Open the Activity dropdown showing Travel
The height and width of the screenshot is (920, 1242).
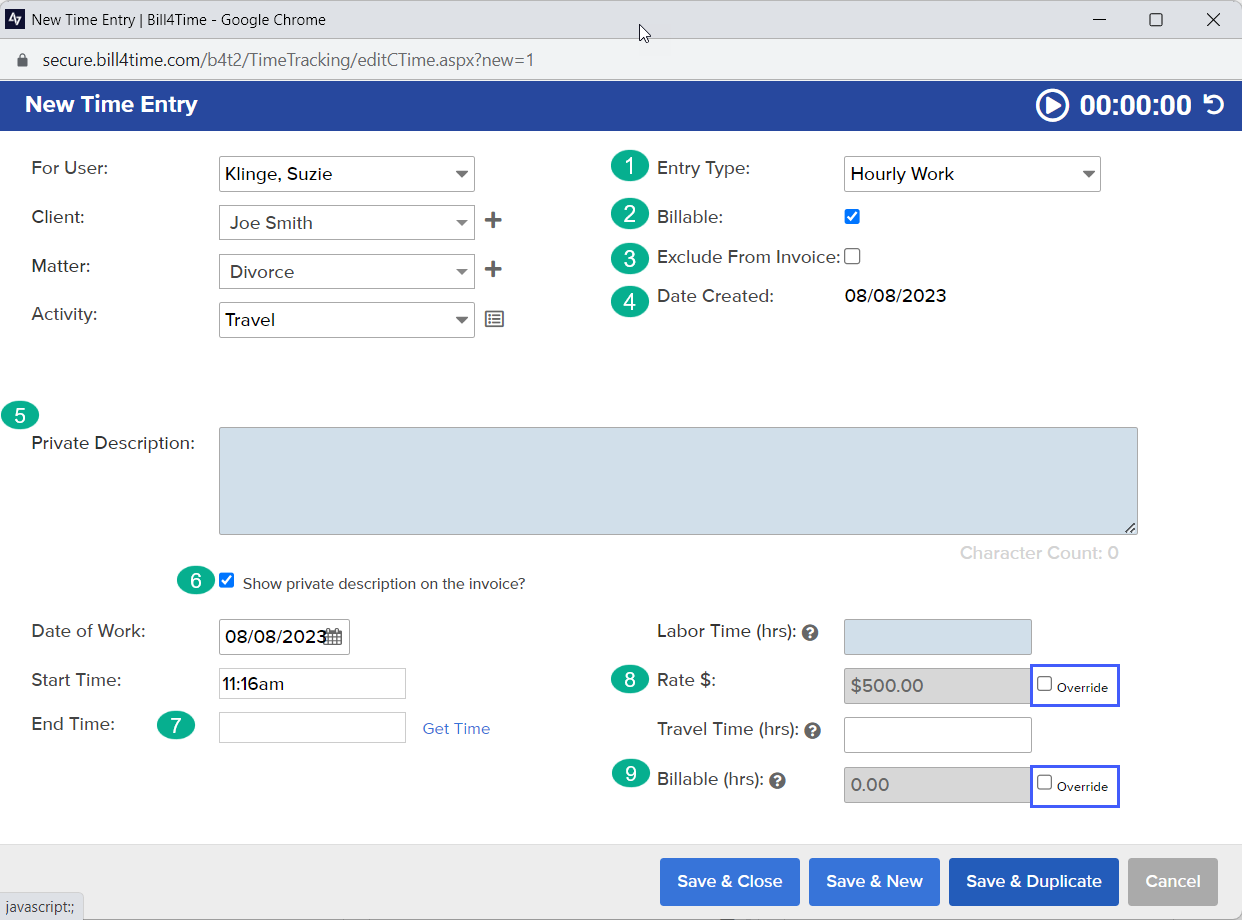(x=347, y=320)
